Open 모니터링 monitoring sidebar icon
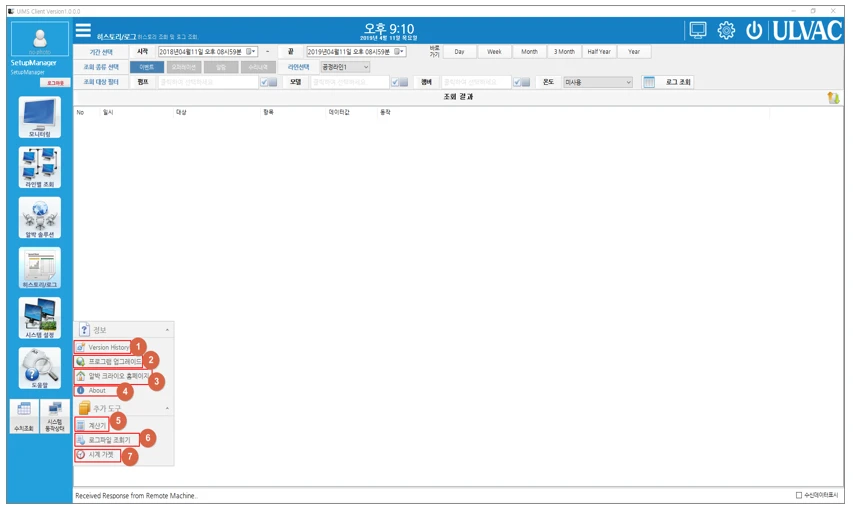Image resolution: width=853 pixels, height=509 pixels. [x=40, y=117]
